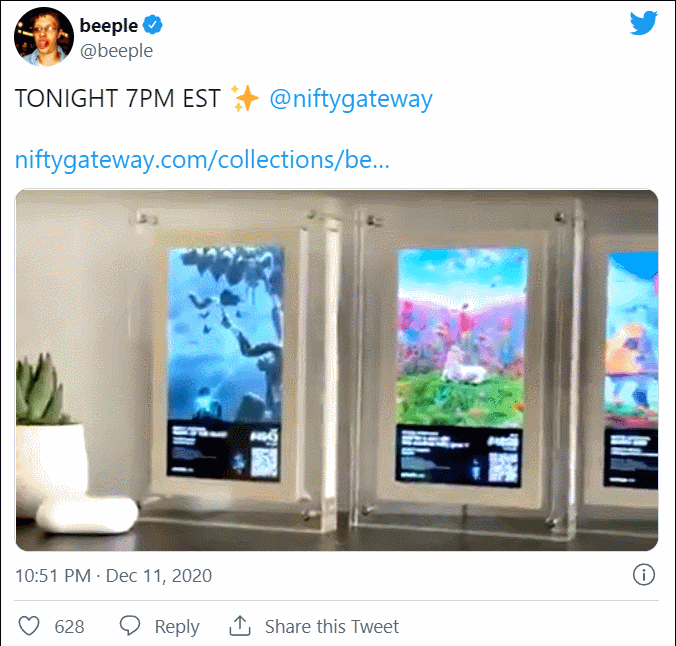The height and width of the screenshot is (646, 676).
Task: Open the @beeple handle link
Action: point(116,51)
